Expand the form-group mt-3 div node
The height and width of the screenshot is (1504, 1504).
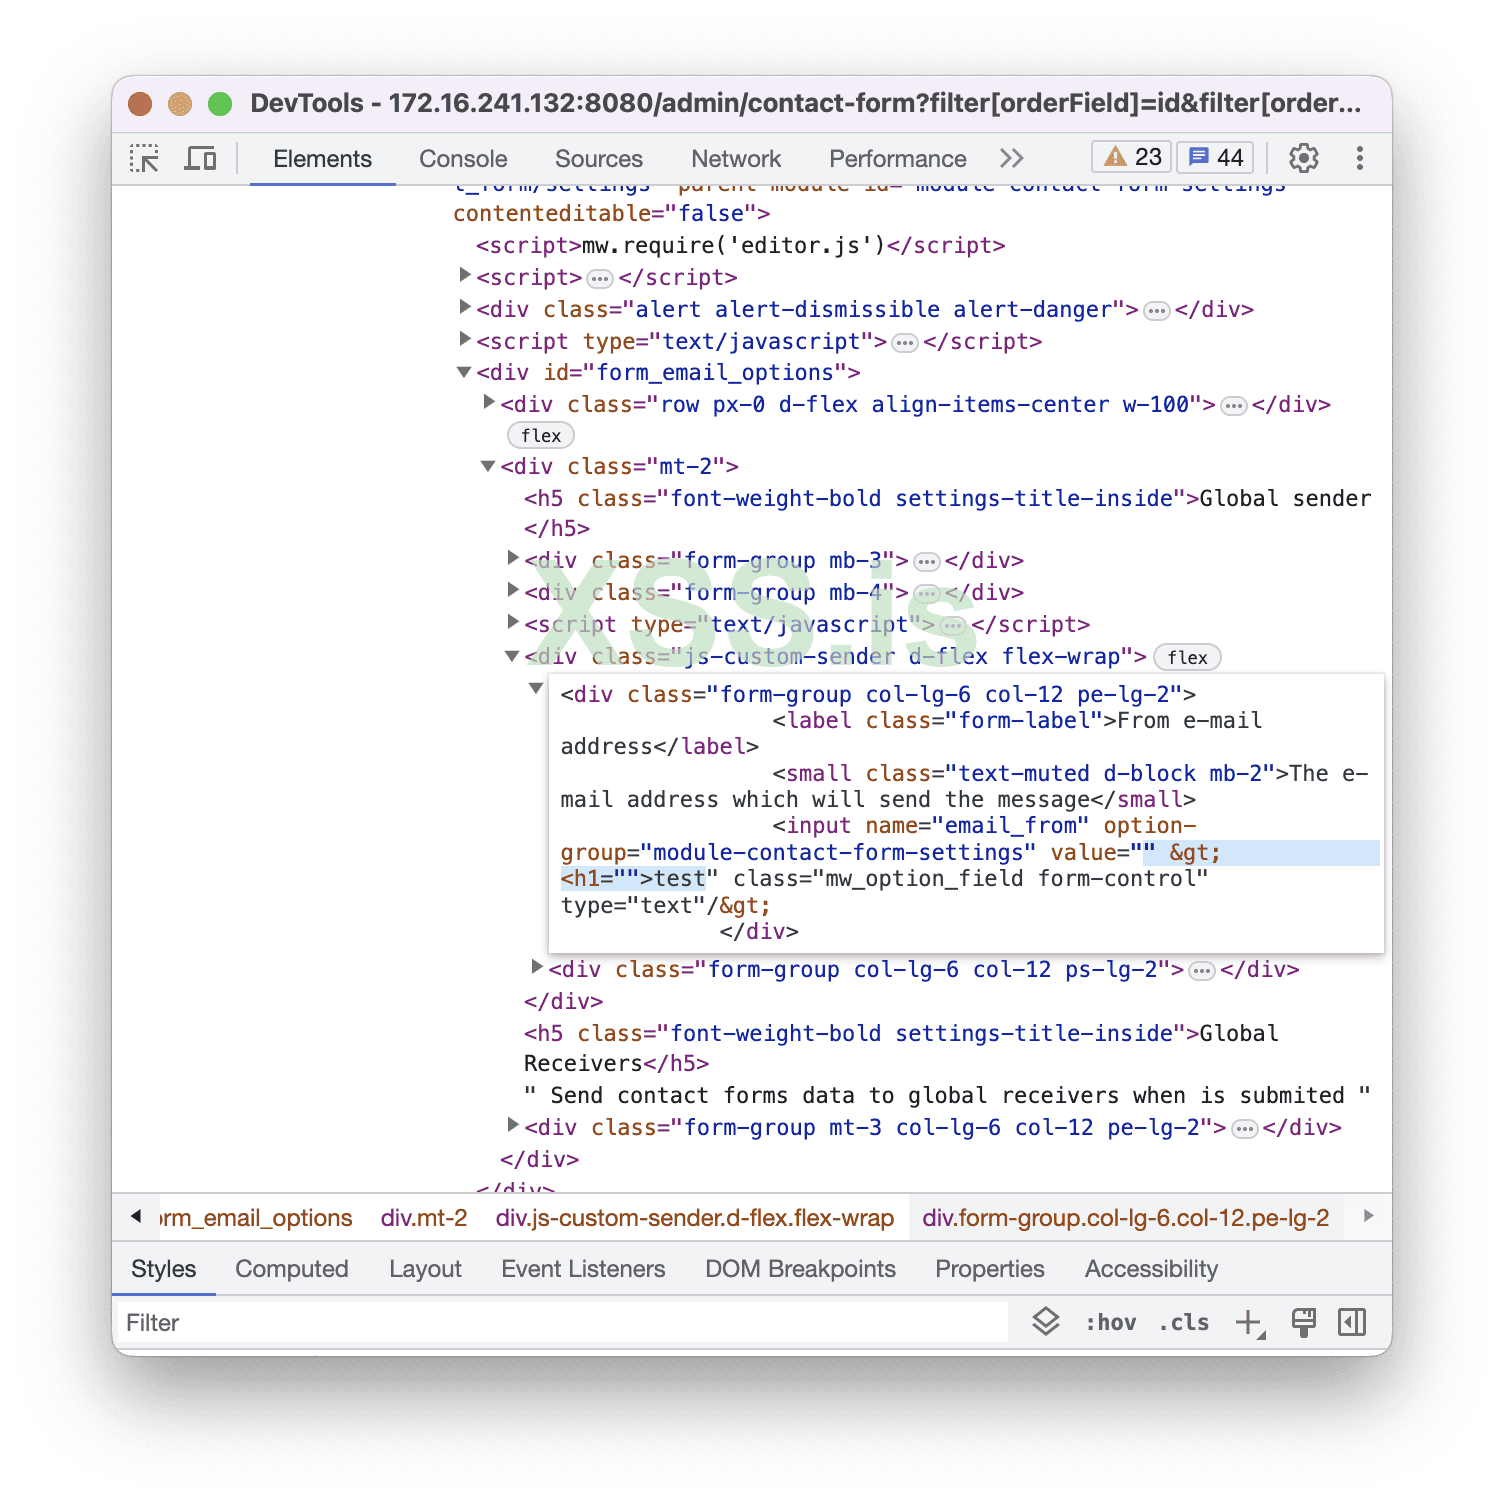tap(513, 1125)
